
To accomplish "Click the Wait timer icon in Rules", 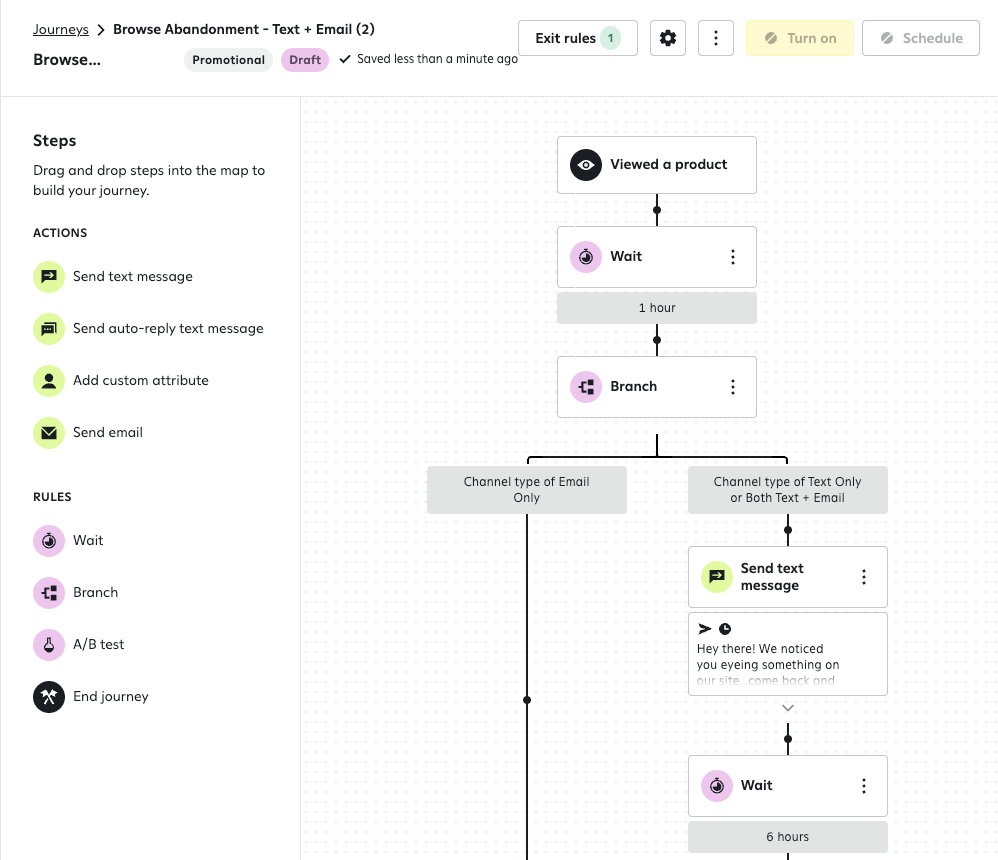I will tap(49, 541).
